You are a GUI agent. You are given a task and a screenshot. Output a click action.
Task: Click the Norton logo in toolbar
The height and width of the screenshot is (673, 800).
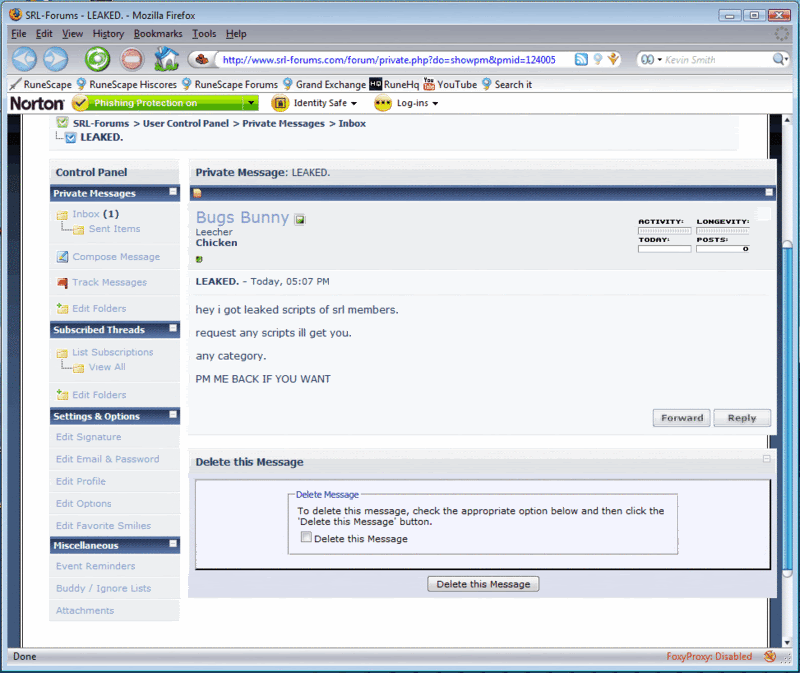coord(38,103)
